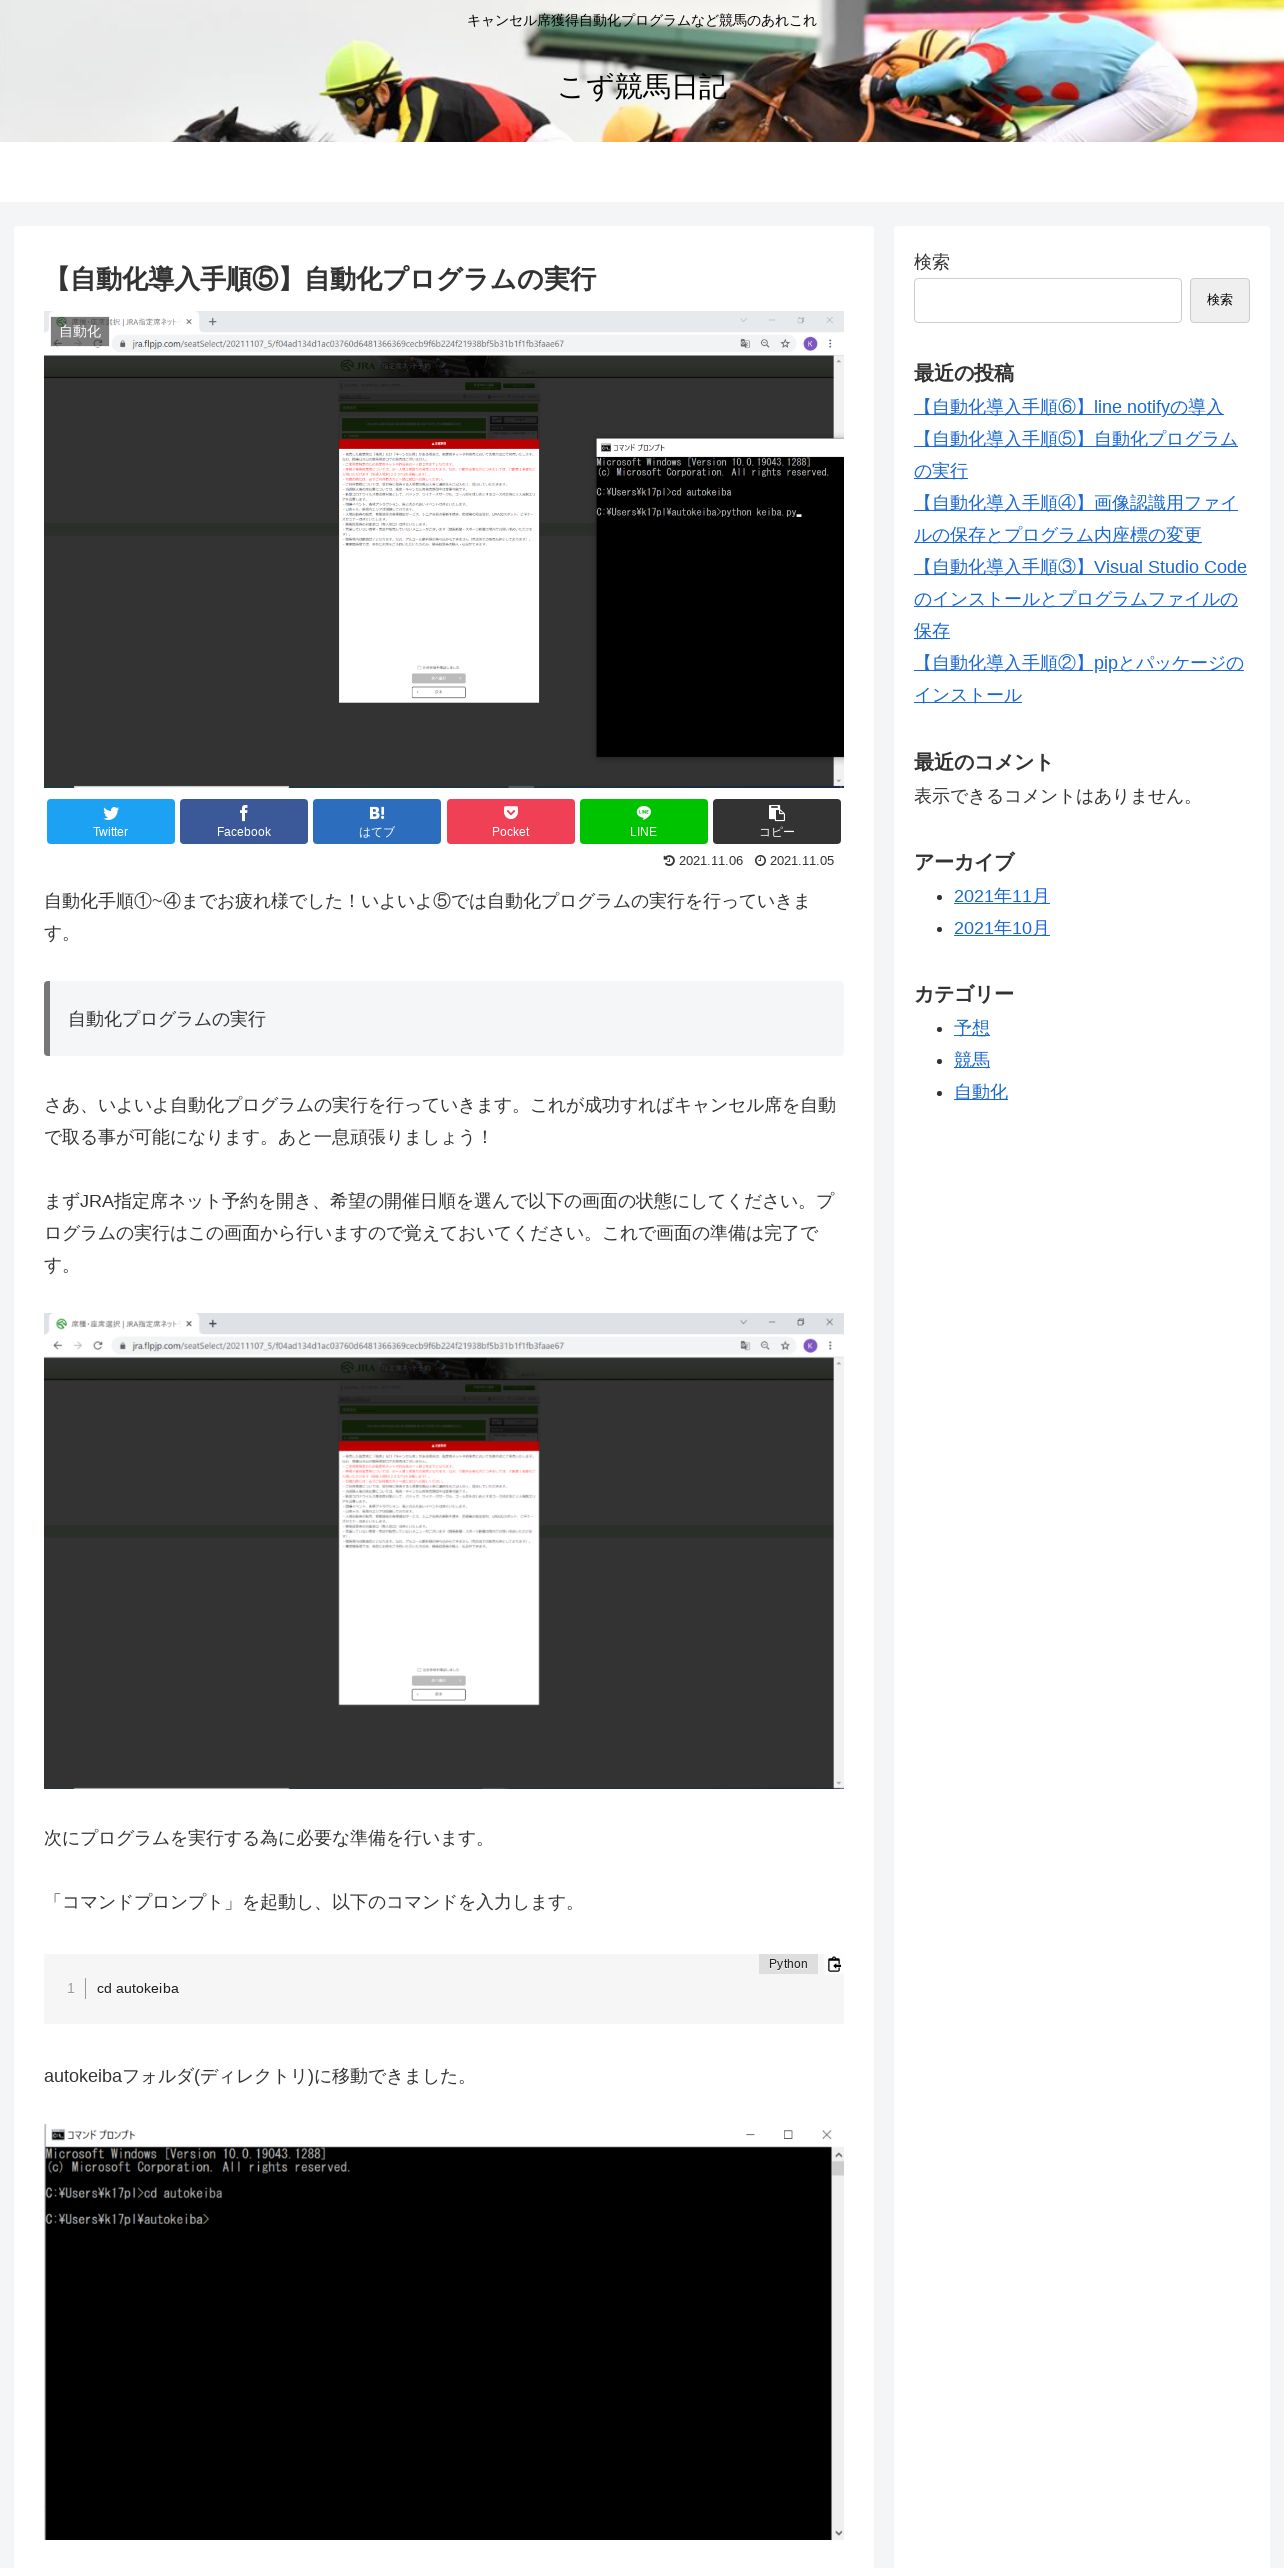Image resolution: width=1284 pixels, height=2568 pixels.
Task: Open recent post 【自動化導入手順⑤】 自動化プログラムの実行
Action: point(1076,455)
